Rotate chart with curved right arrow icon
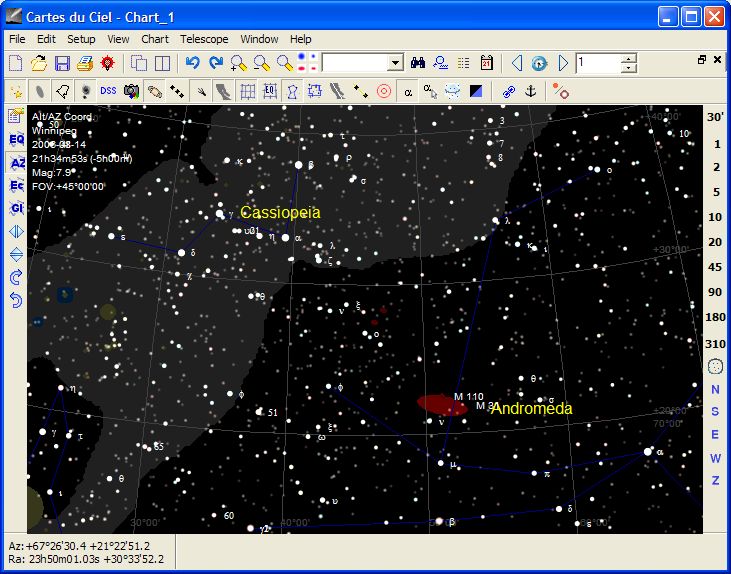 (16, 277)
